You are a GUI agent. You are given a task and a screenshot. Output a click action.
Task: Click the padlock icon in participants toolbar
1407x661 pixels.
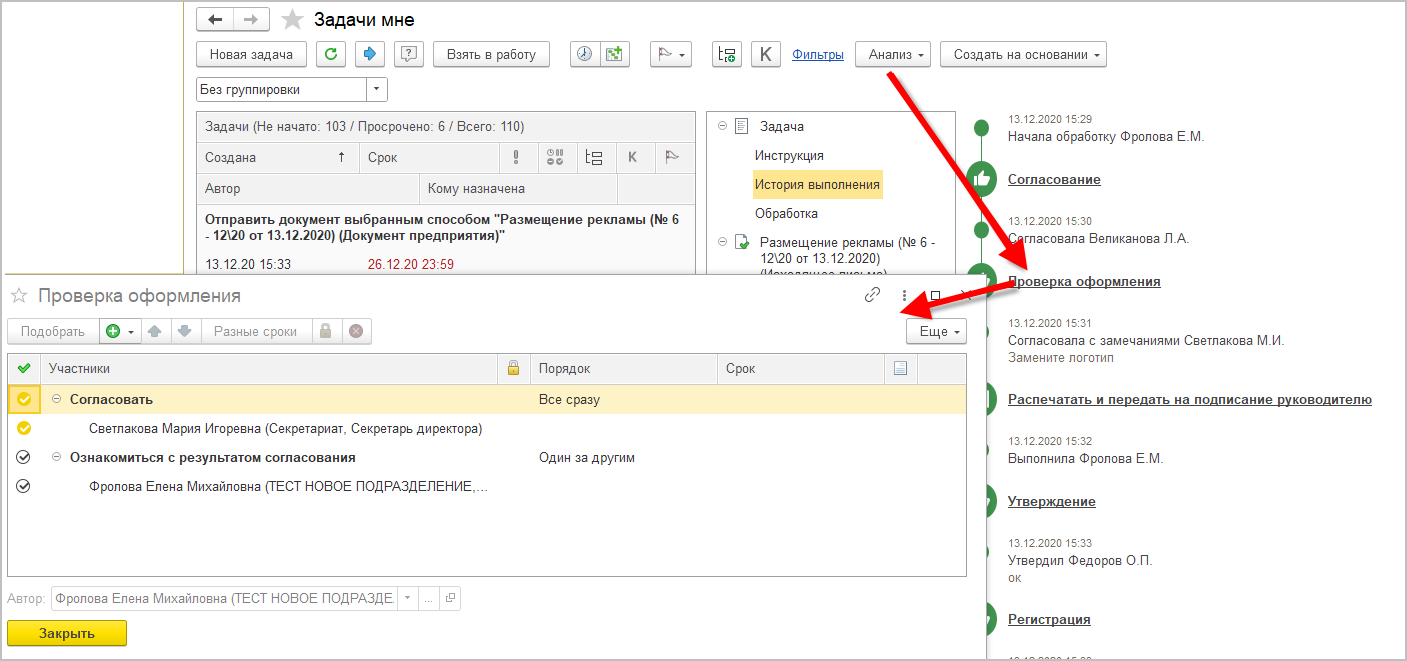click(x=326, y=331)
